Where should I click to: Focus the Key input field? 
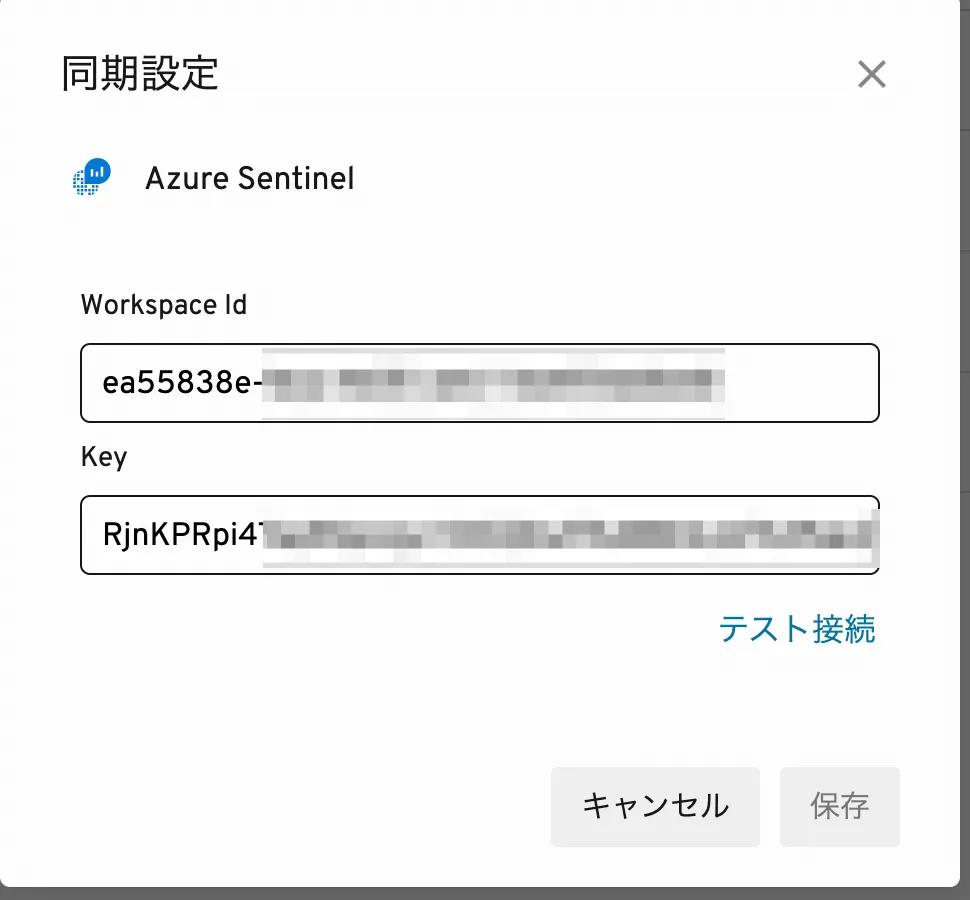(479, 535)
